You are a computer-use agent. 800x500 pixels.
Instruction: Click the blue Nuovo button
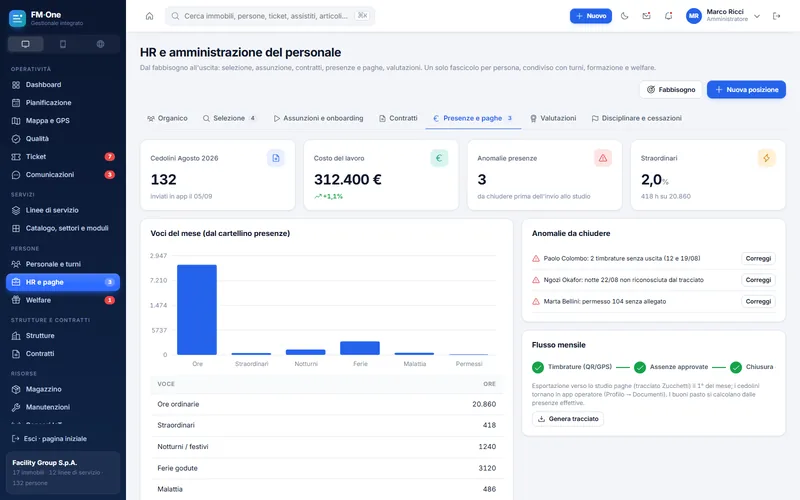click(x=591, y=16)
